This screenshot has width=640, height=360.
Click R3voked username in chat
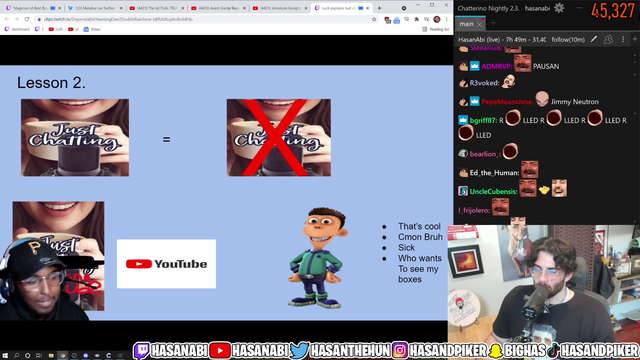tap(484, 83)
